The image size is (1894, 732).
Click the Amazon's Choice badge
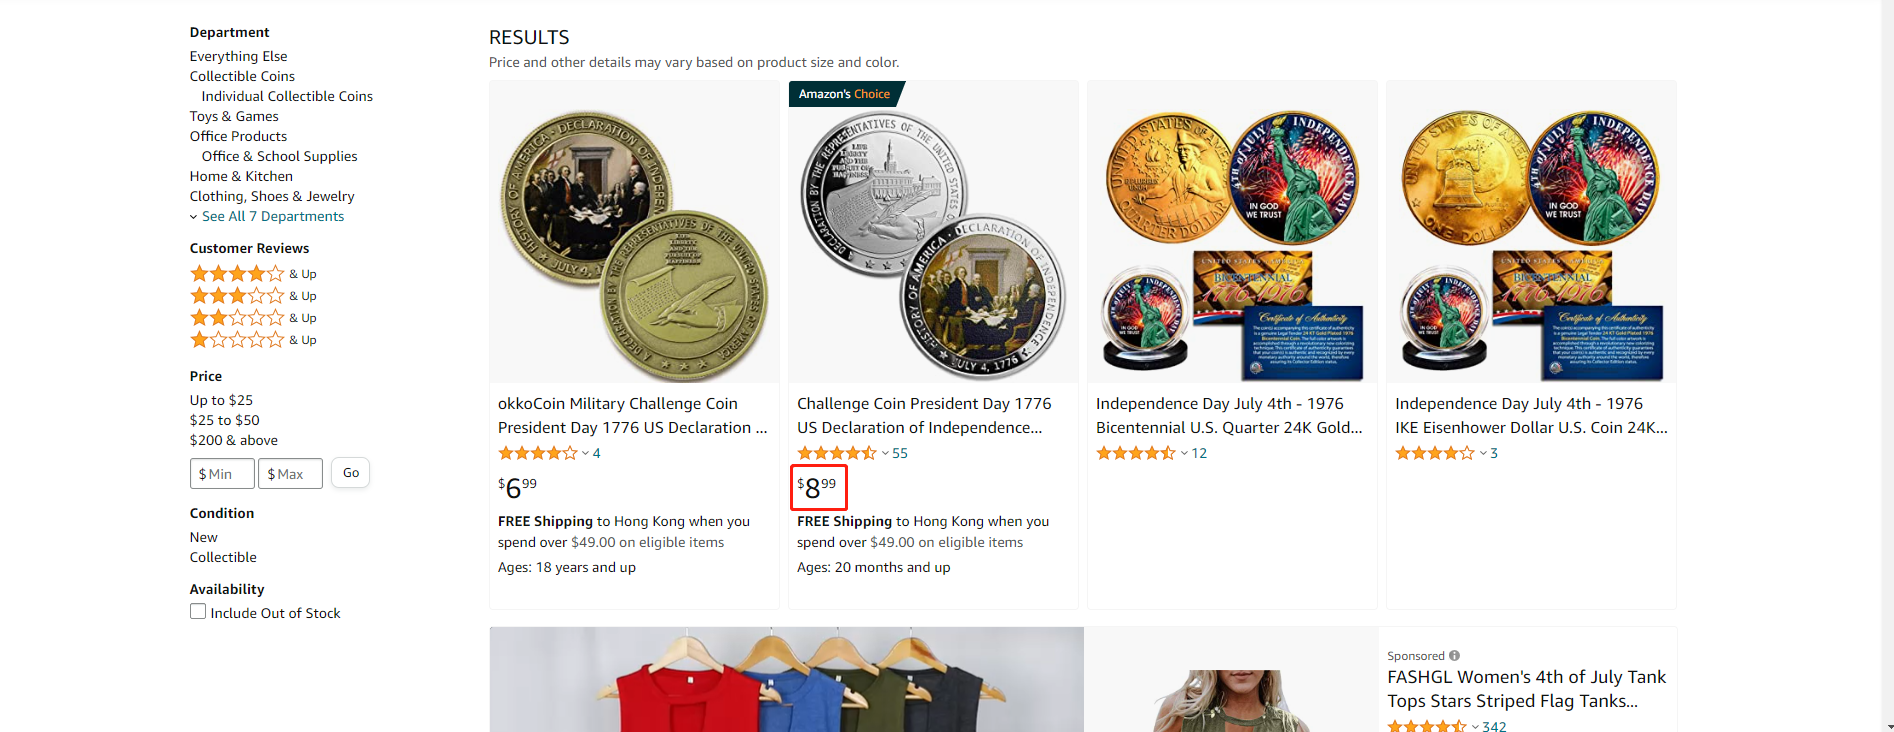pos(846,94)
